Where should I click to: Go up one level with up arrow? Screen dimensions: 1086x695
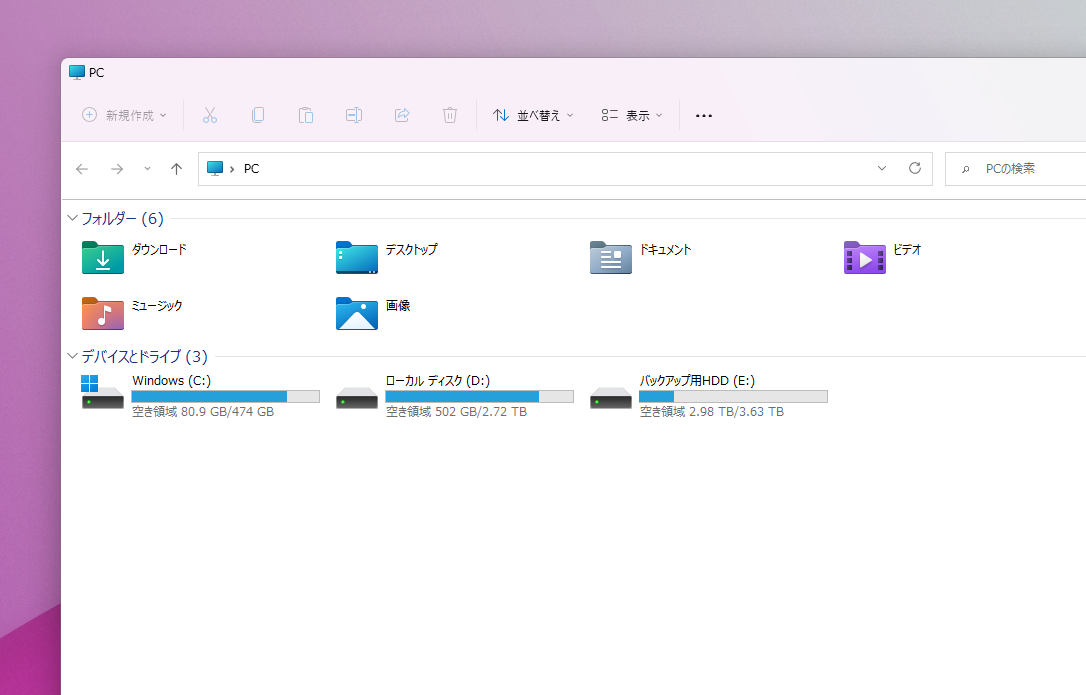(177, 168)
